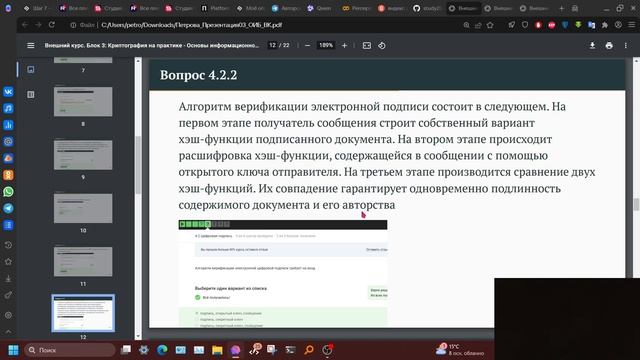Open music player in browser sidebar
The width and height of the screenshot is (640, 360).
[x=8, y=108]
